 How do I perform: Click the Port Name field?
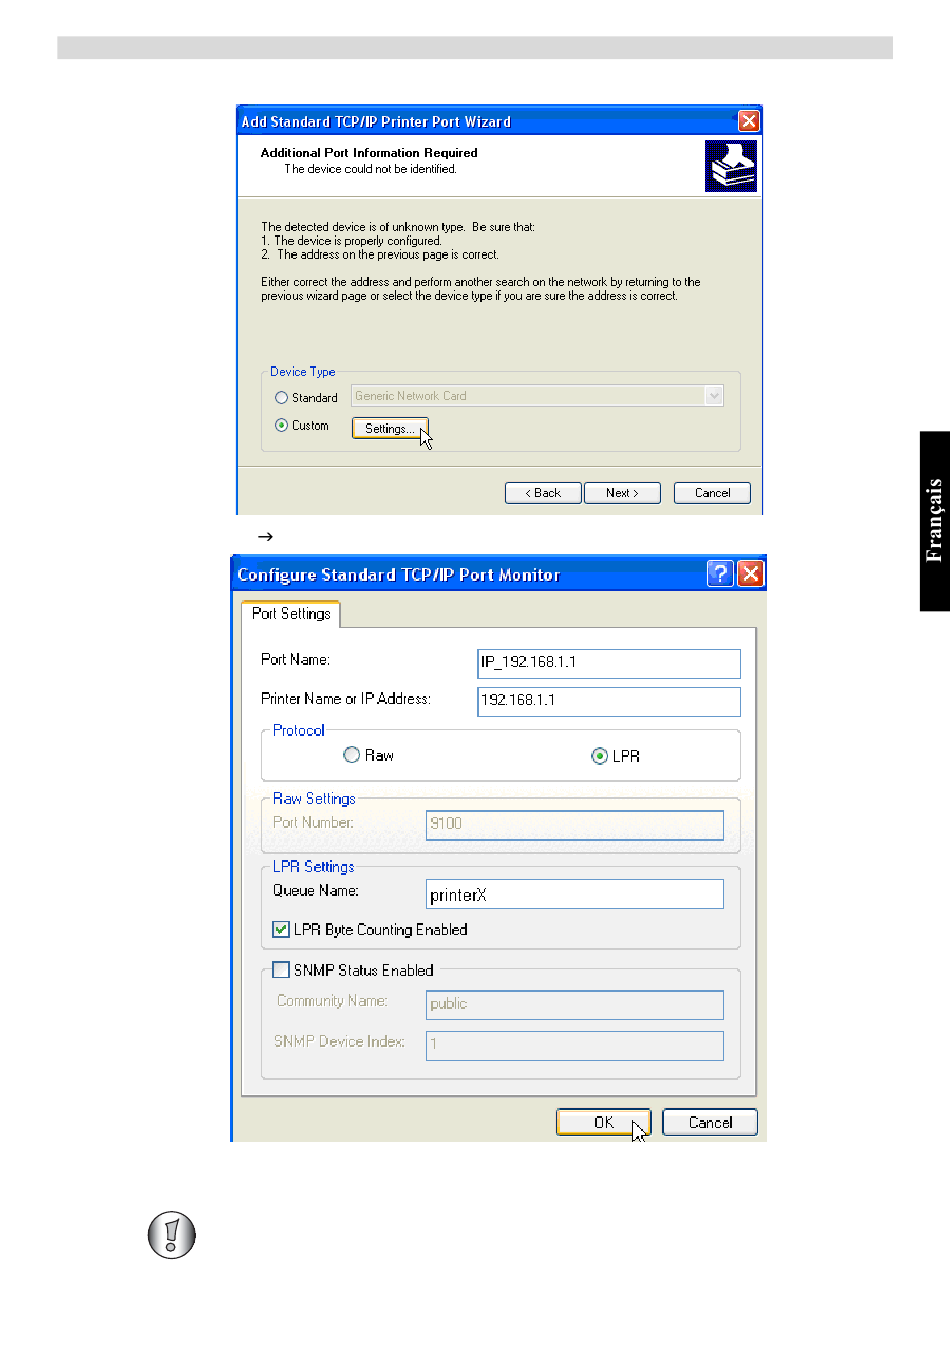pos(609,663)
